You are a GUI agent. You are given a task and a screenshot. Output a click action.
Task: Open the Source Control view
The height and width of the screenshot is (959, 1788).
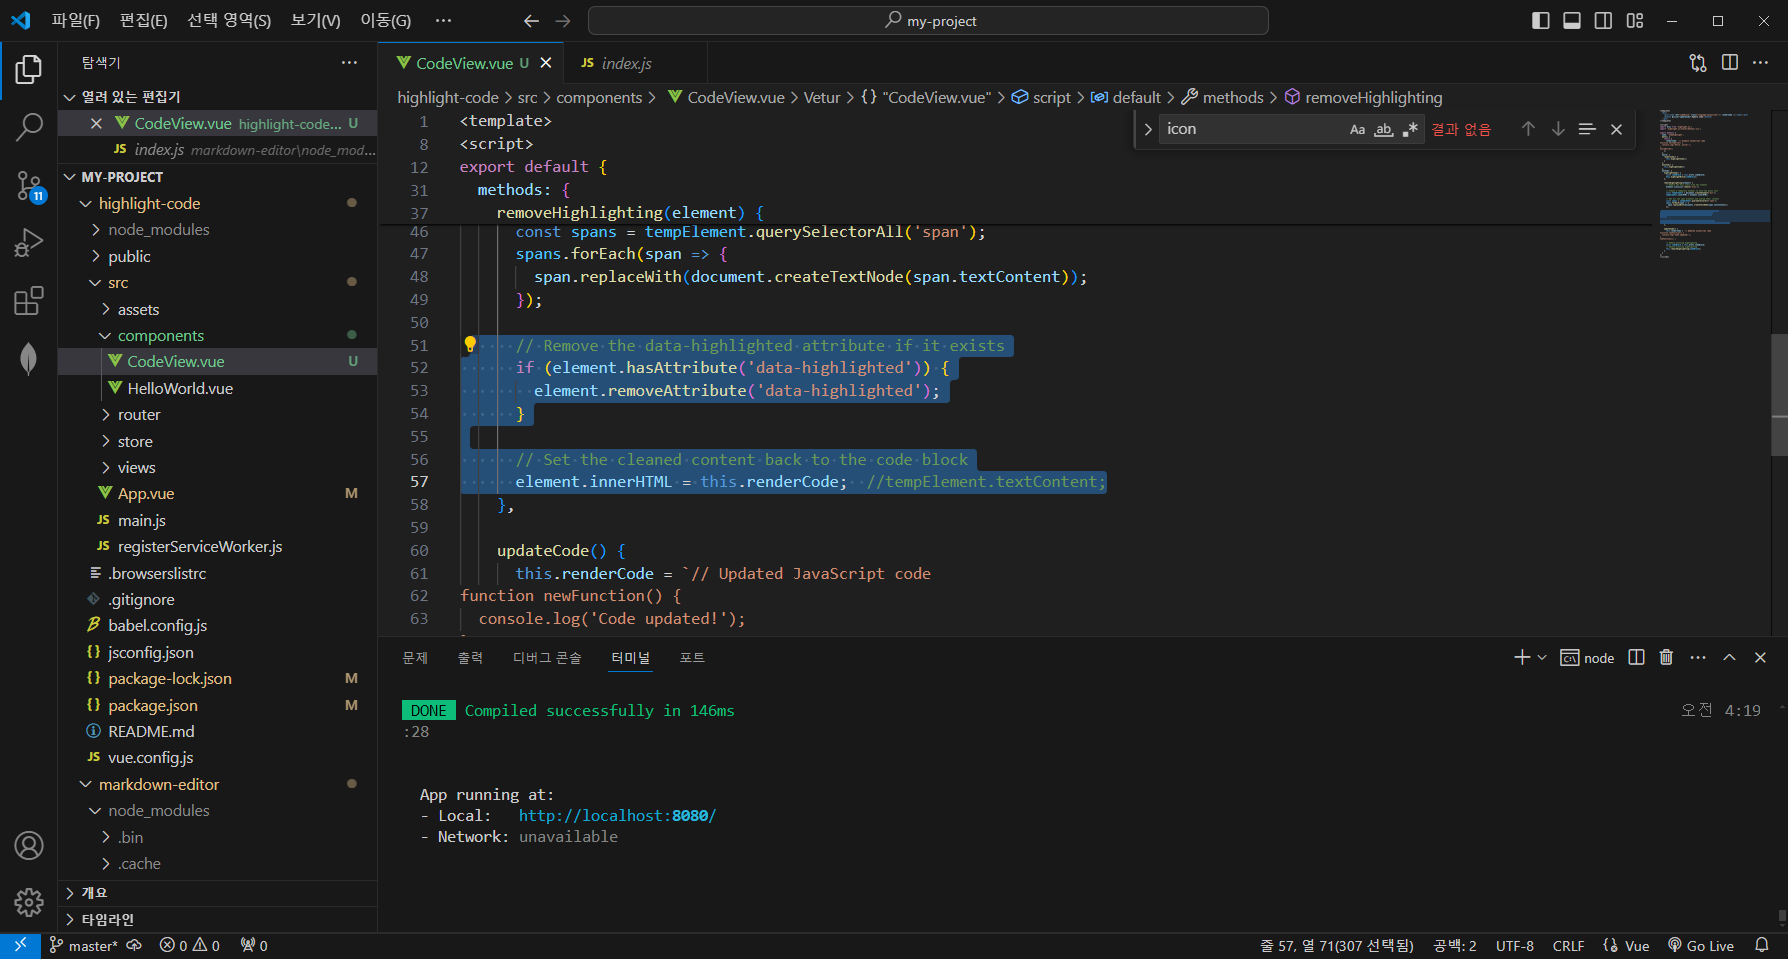pos(29,186)
